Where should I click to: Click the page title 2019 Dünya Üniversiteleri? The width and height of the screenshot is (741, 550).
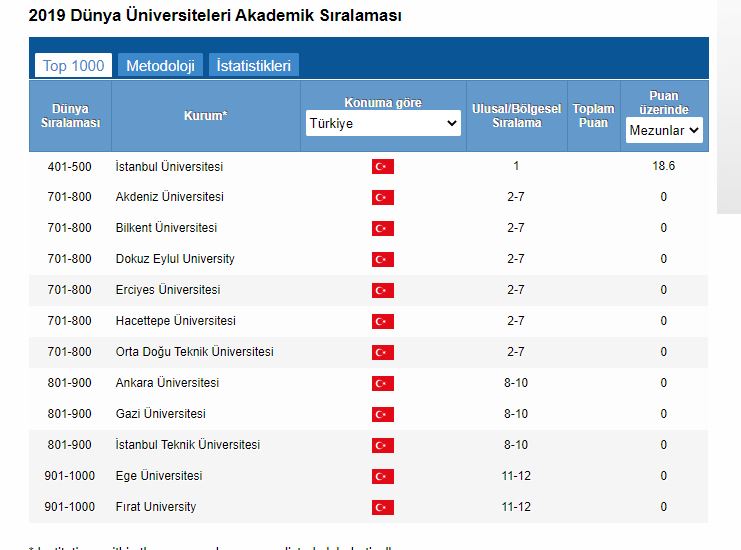[x=215, y=15]
